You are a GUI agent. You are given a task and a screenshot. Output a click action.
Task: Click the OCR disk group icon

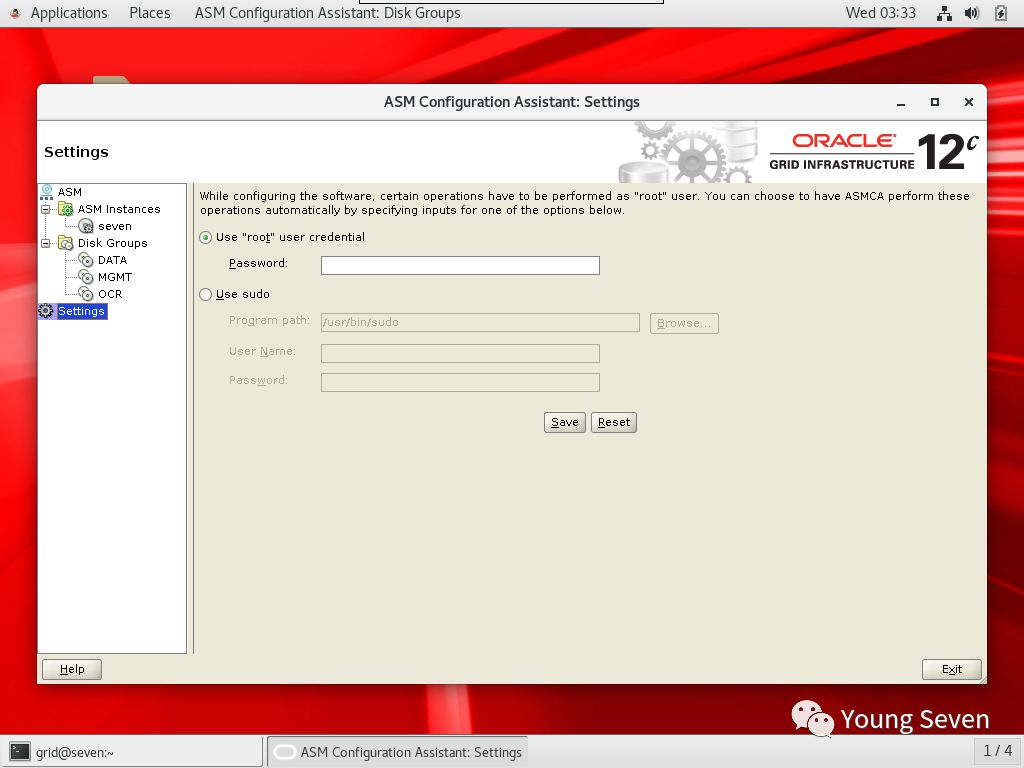86,294
